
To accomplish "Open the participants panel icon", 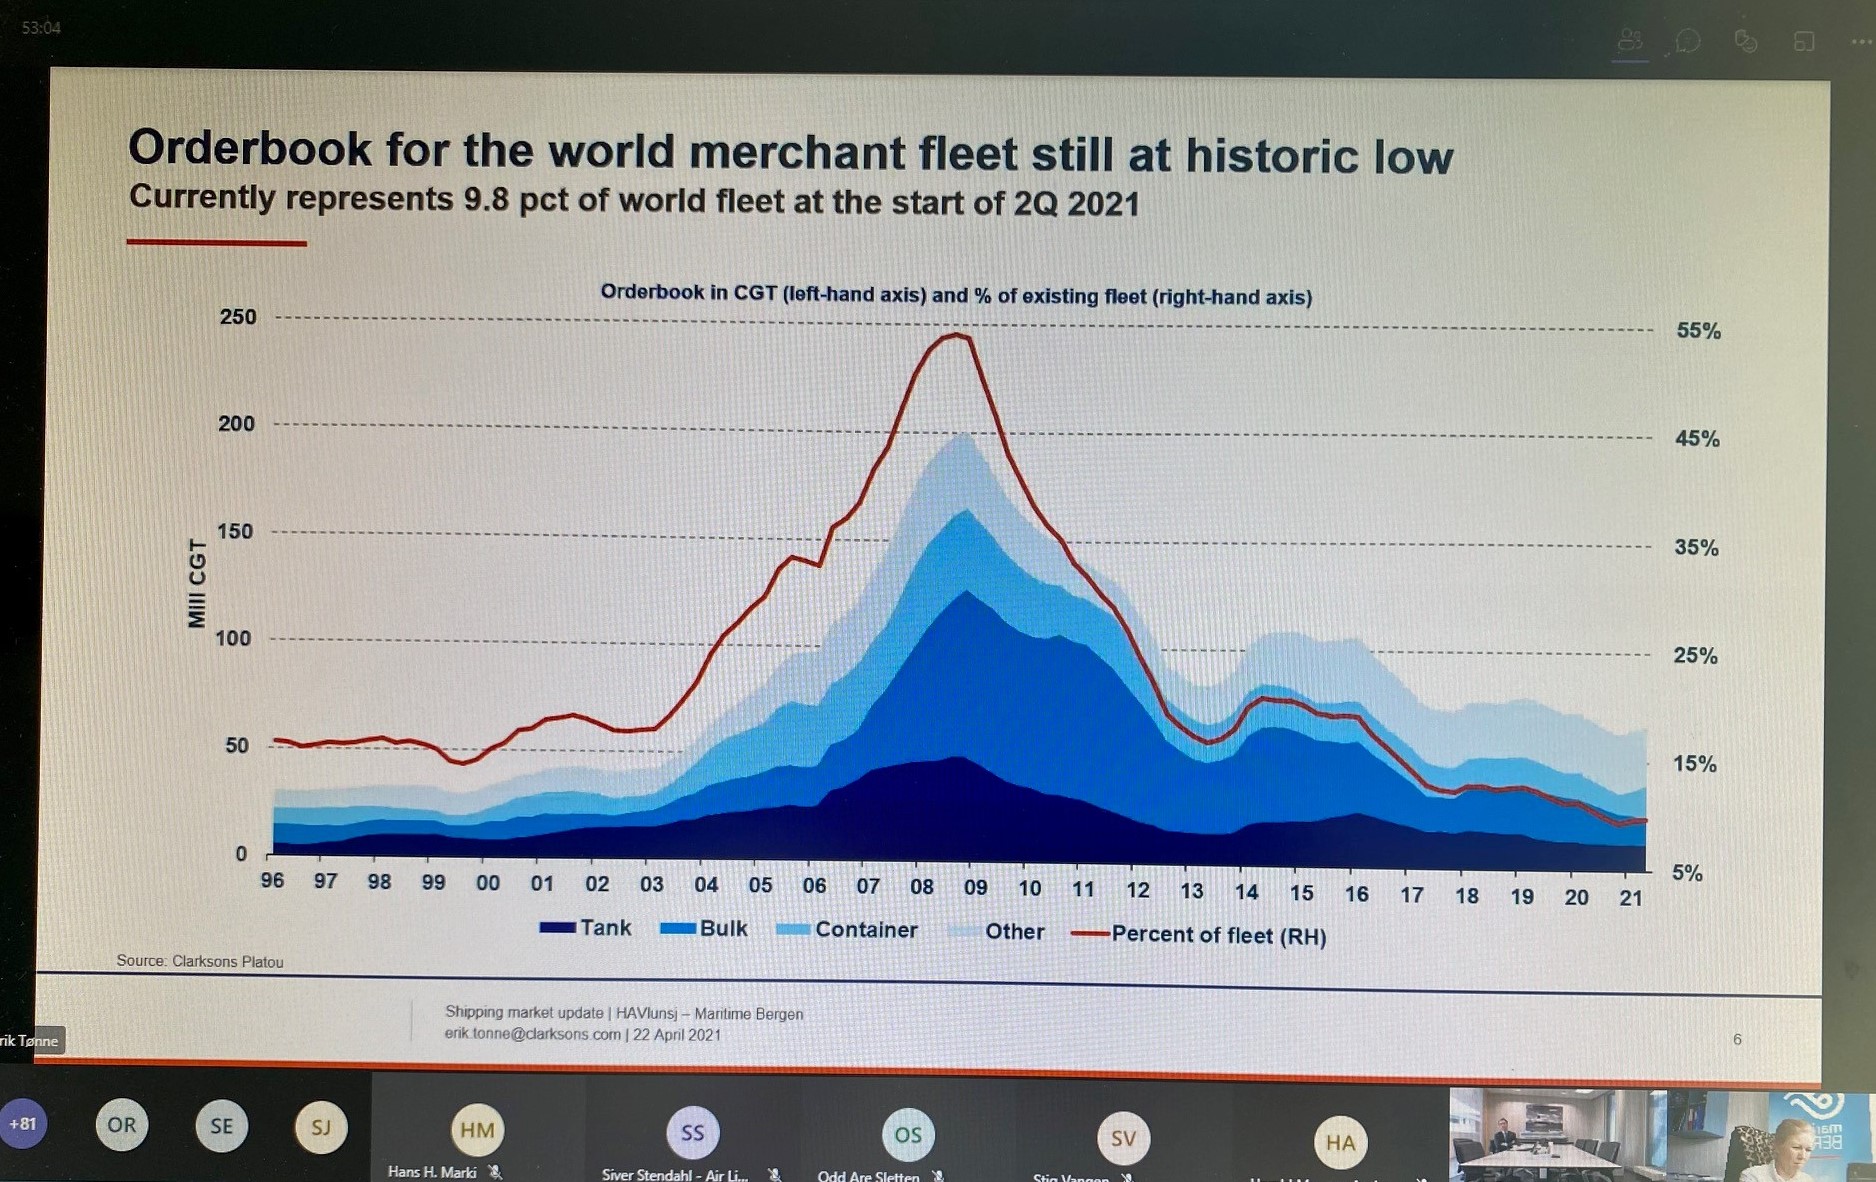I will pyautogui.click(x=1630, y=41).
